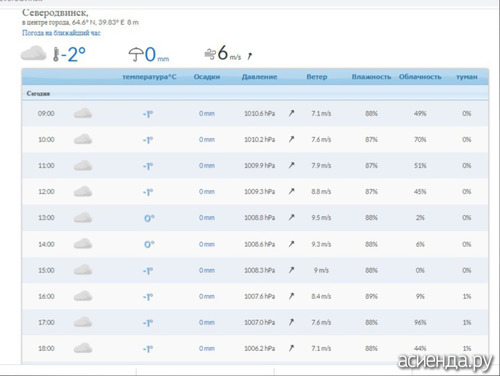Image resolution: width=500 pixels, height=376 pixels.
Task: Click the wind arrow in the 13:00 row
Action: [x=291, y=217]
